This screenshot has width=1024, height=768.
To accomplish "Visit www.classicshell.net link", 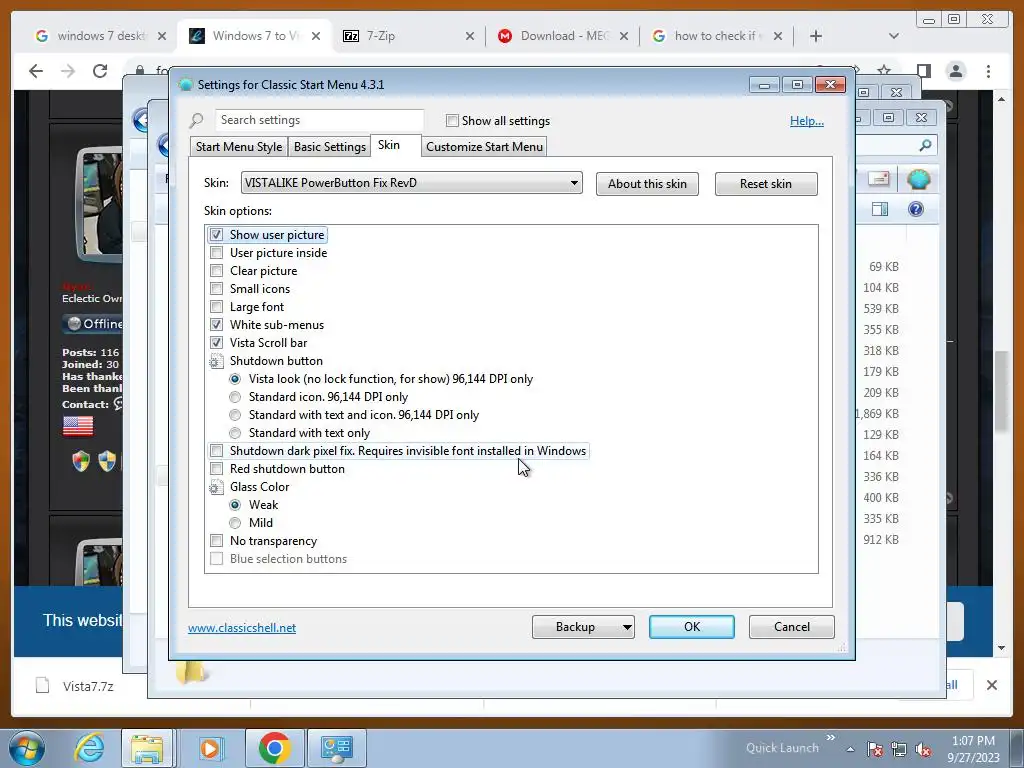I will 242,628.
